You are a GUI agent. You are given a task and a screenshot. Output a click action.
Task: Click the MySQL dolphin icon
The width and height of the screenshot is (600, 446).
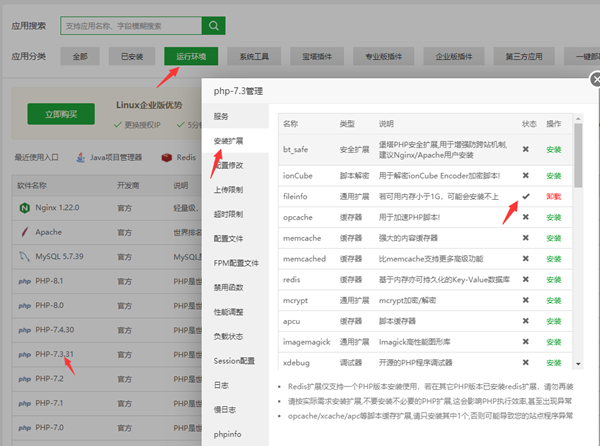point(24,256)
